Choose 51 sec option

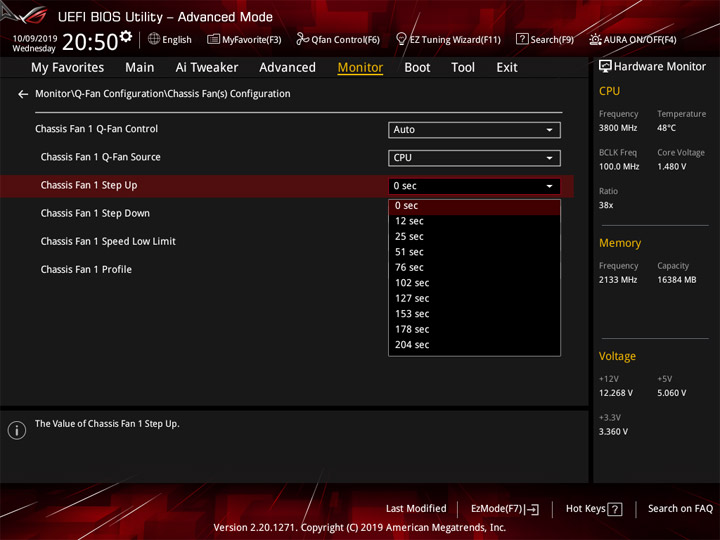(x=474, y=252)
